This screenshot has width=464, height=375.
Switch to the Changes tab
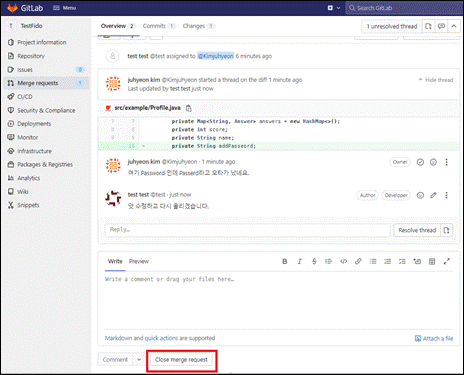pos(199,26)
